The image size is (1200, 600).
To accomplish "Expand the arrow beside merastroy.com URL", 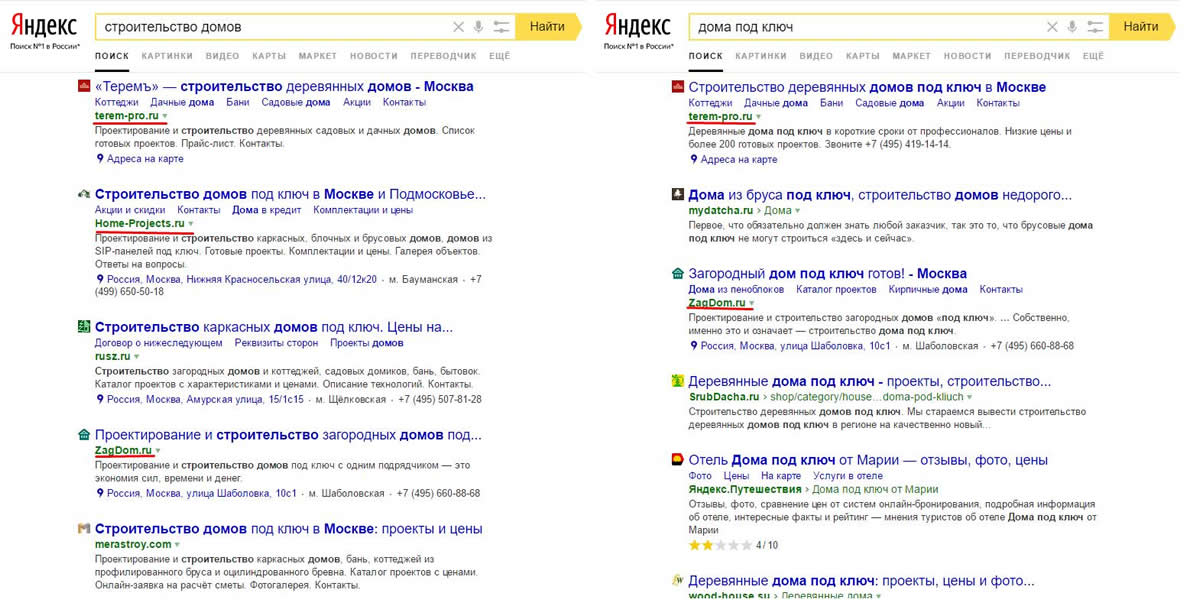I will 178,545.
